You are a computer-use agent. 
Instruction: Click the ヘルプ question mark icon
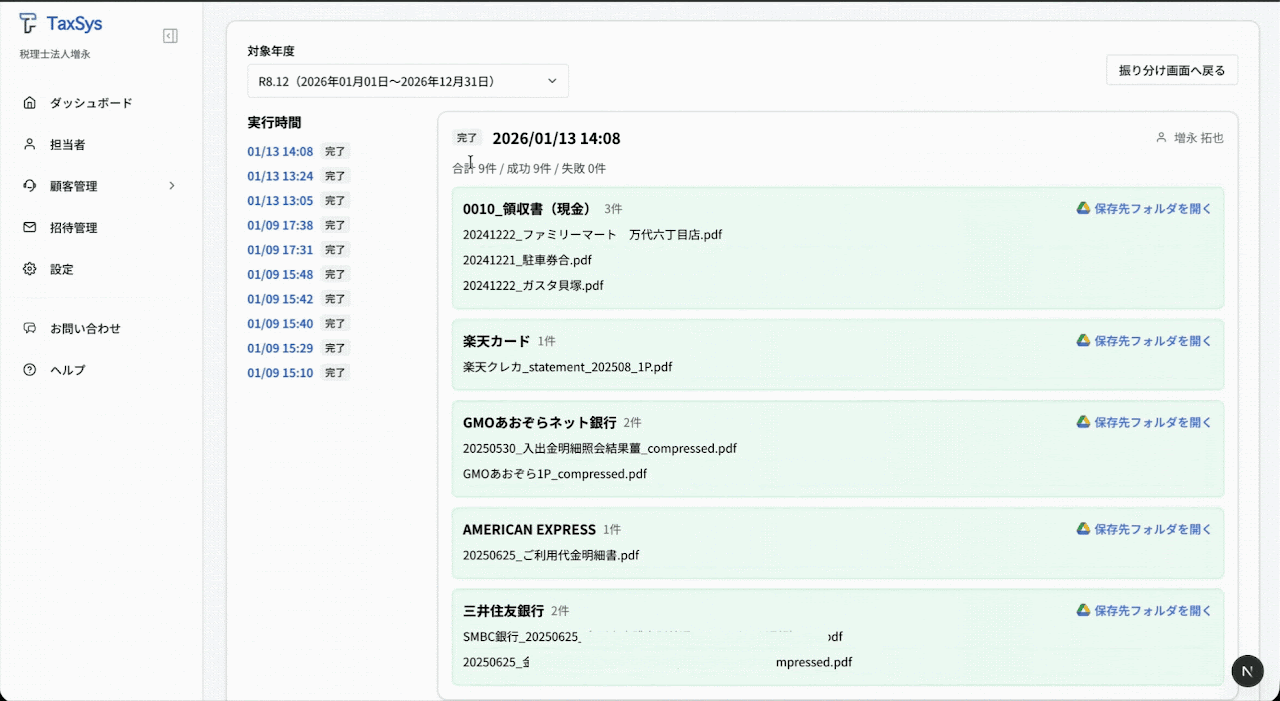point(29,370)
